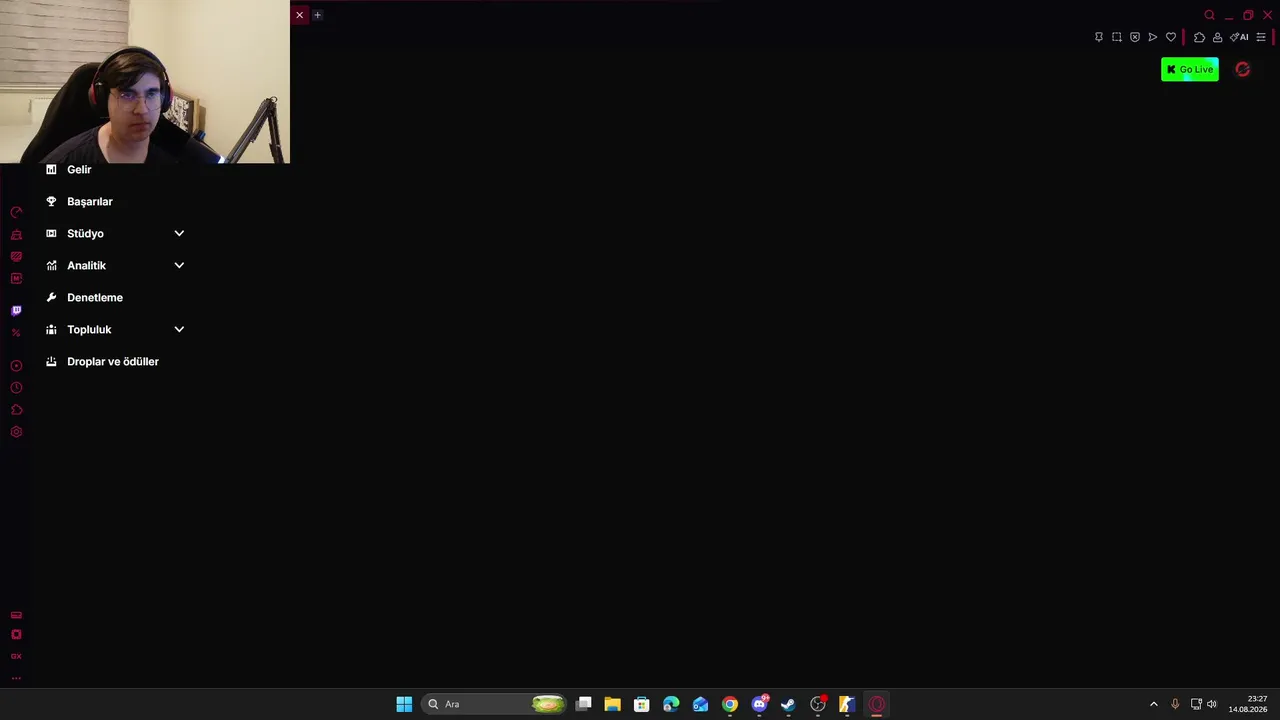Screen dimensions: 1280x720
Task: Open Google Chrome from the taskbar
Action: click(x=730, y=704)
